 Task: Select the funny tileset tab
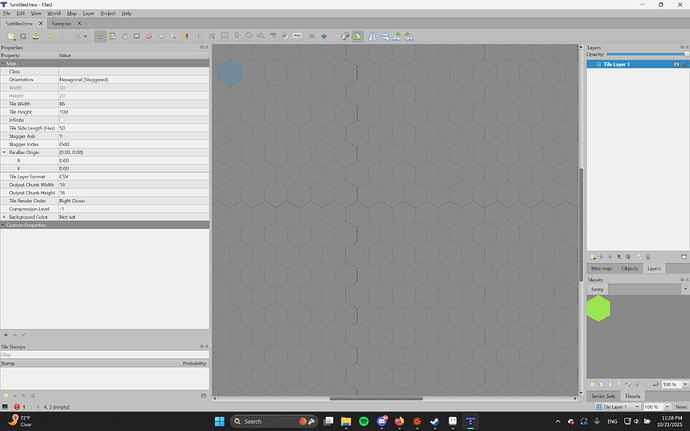pyautogui.click(x=597, y=289)
